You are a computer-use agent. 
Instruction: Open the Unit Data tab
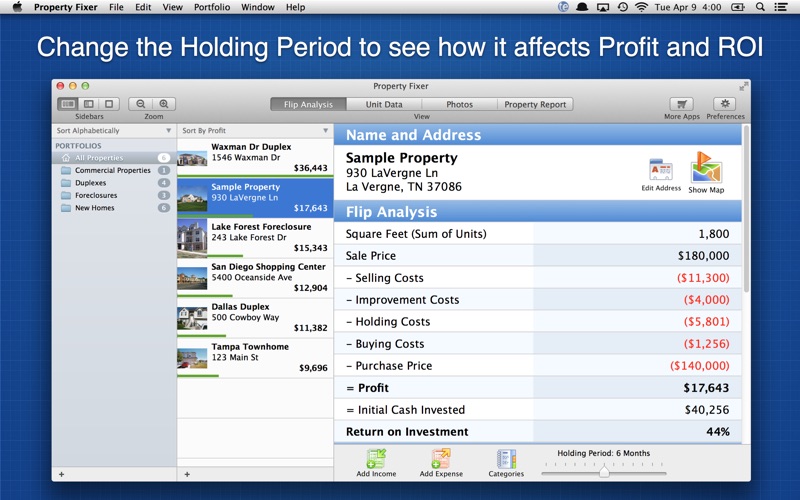coord(384,104)
